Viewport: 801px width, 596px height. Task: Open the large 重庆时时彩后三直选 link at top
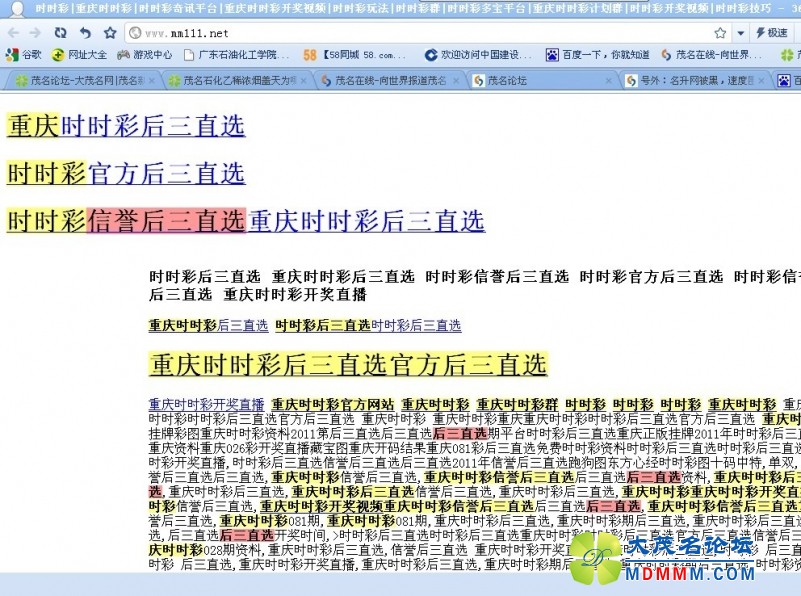[126, 126]
